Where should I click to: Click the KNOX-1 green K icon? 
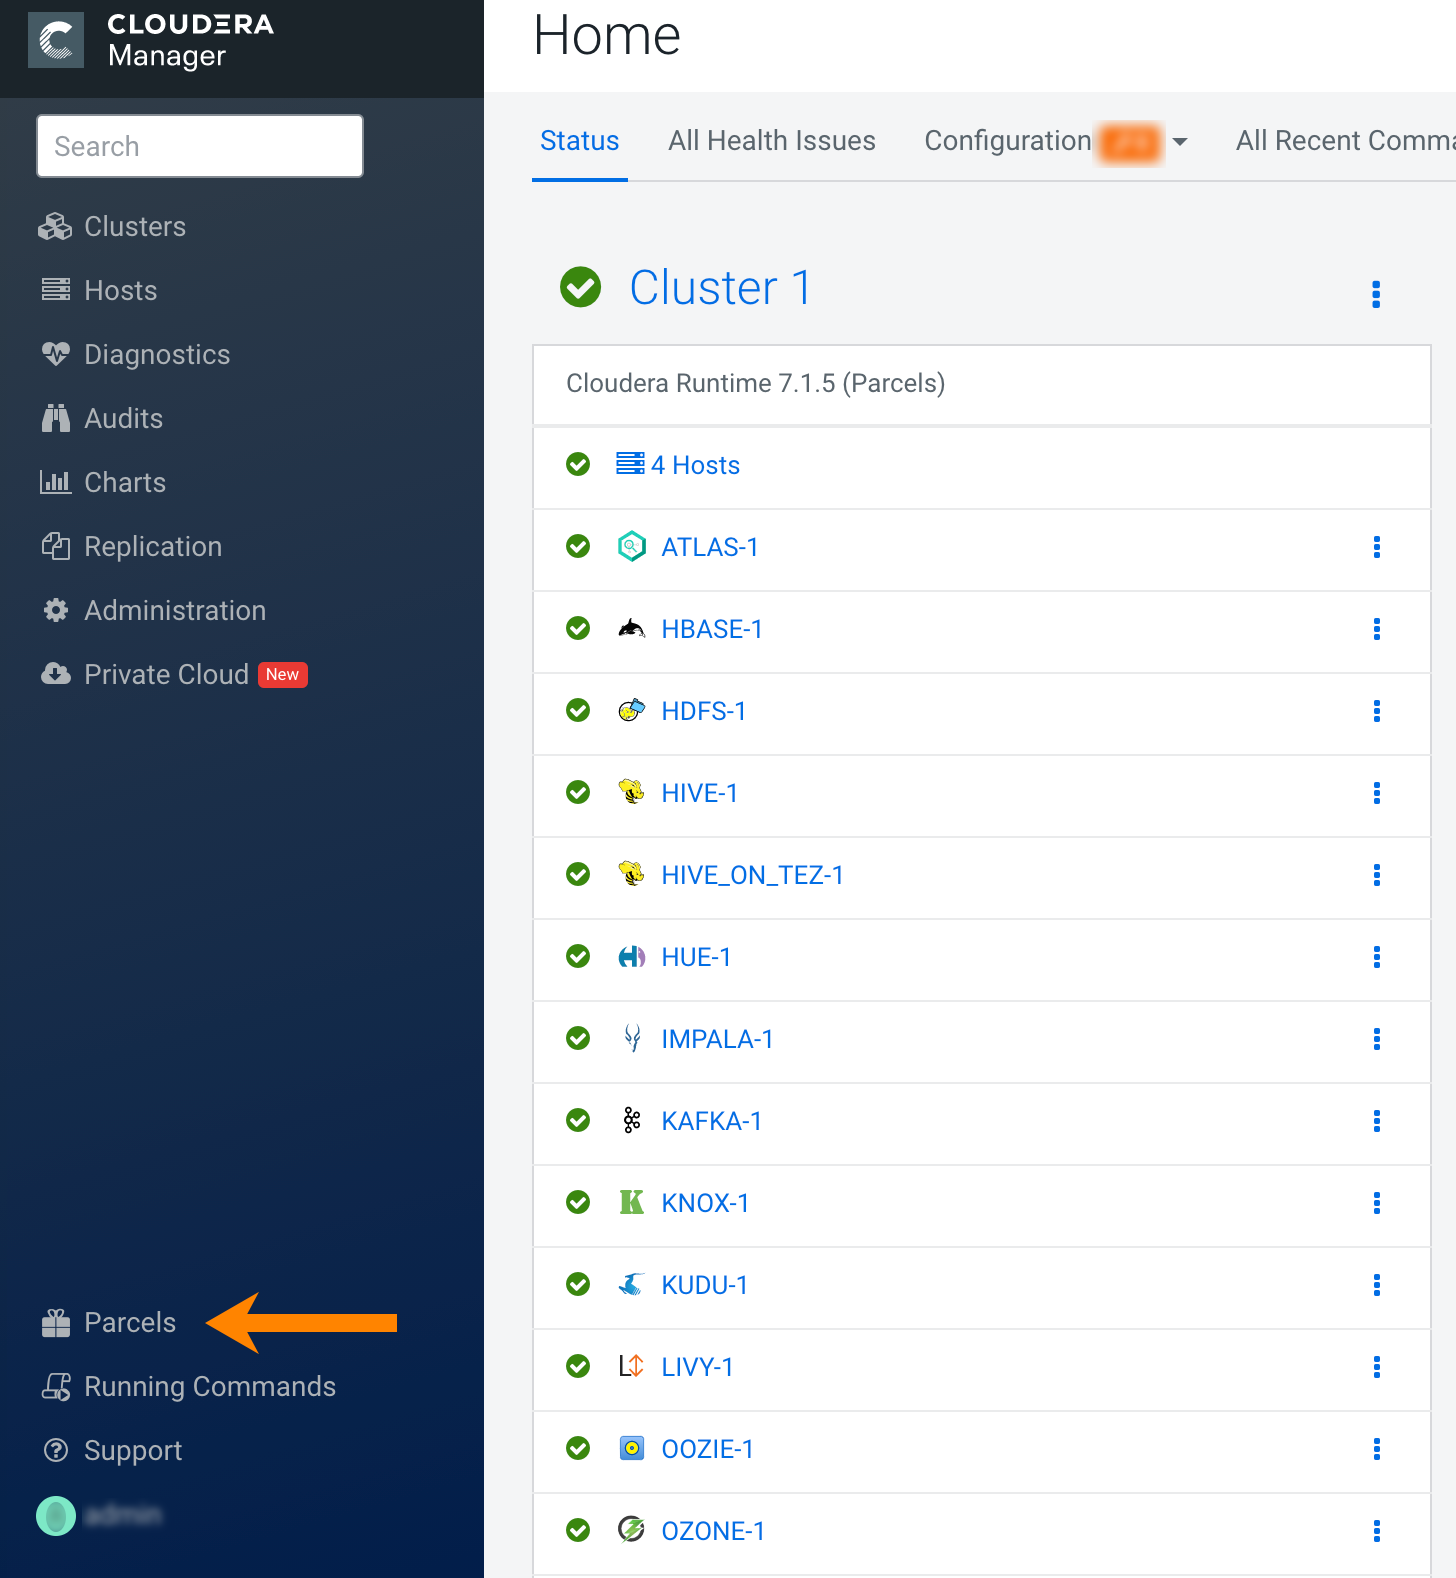632,1202
